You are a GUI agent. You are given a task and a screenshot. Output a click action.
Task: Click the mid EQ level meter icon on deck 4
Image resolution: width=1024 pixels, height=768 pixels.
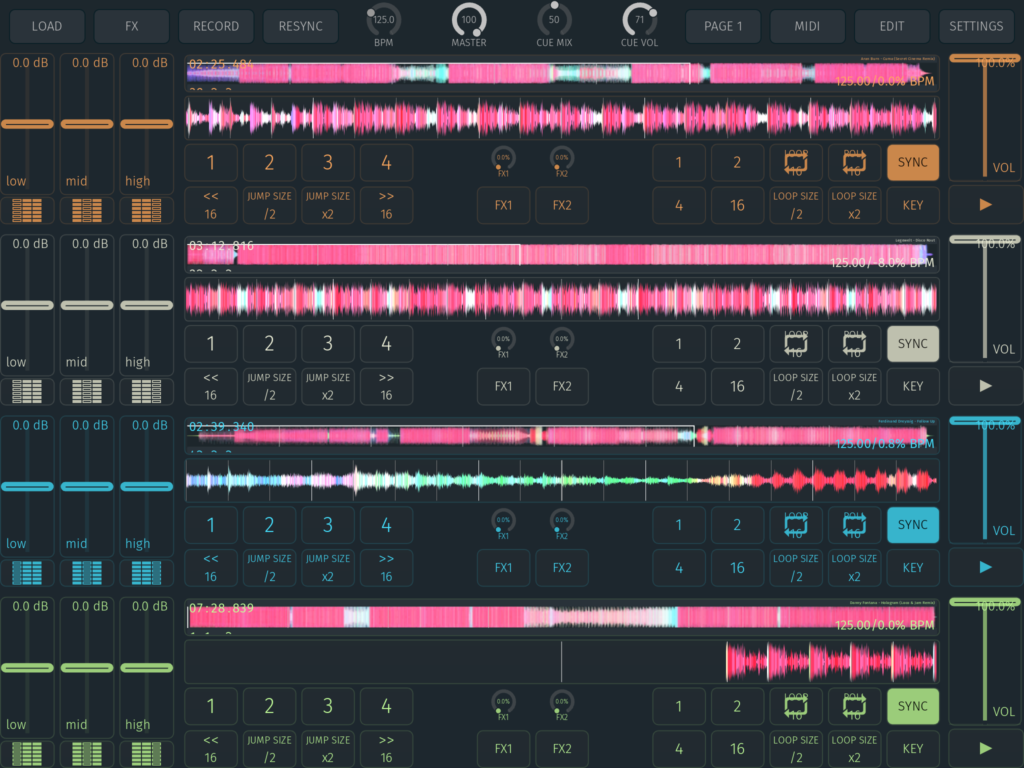click(x=87, y=754)
